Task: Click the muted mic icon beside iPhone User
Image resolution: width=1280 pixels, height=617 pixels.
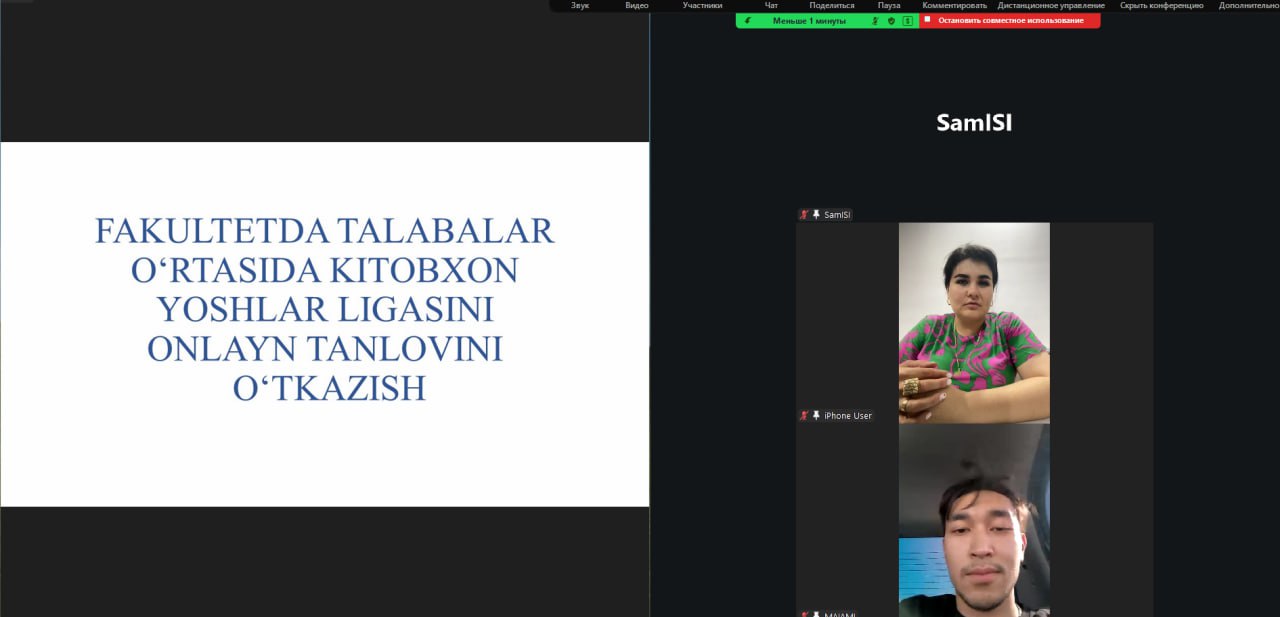Action: click(804, 415)
